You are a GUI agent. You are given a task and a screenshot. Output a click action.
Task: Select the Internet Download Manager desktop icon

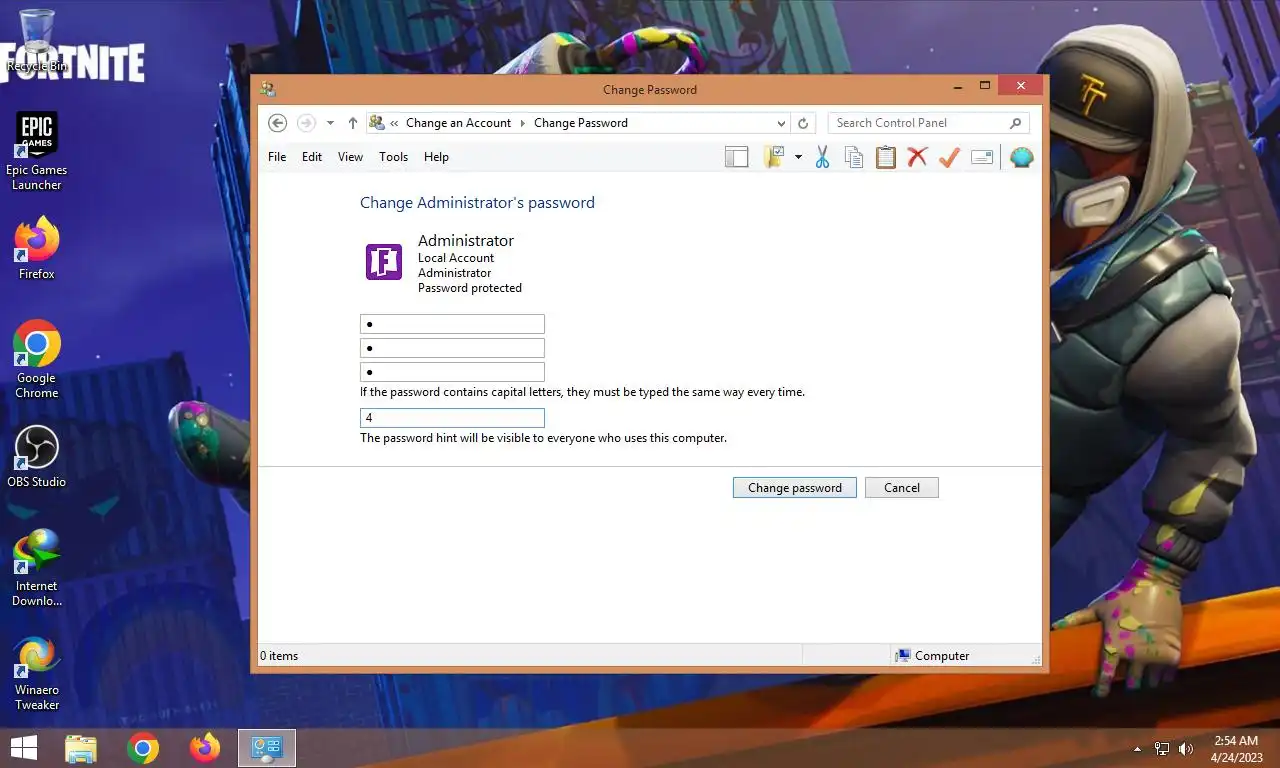coord(37,568)
